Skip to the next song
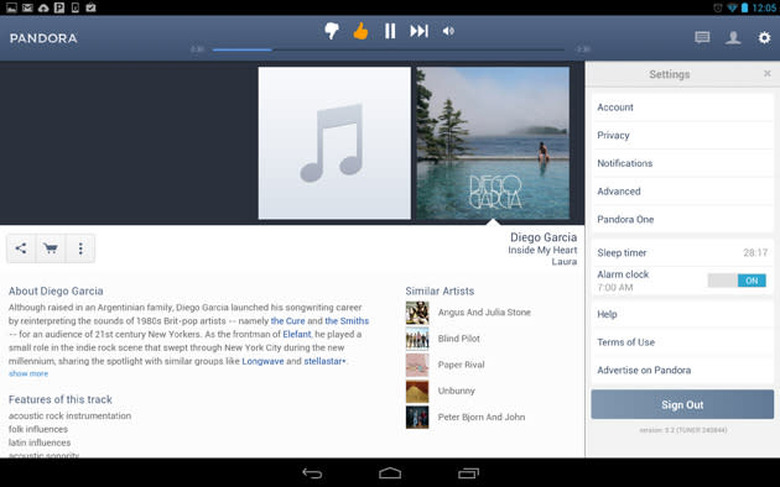Image resolution: width=780 pixels, height=487 pixels. click(x=419, y=31)
